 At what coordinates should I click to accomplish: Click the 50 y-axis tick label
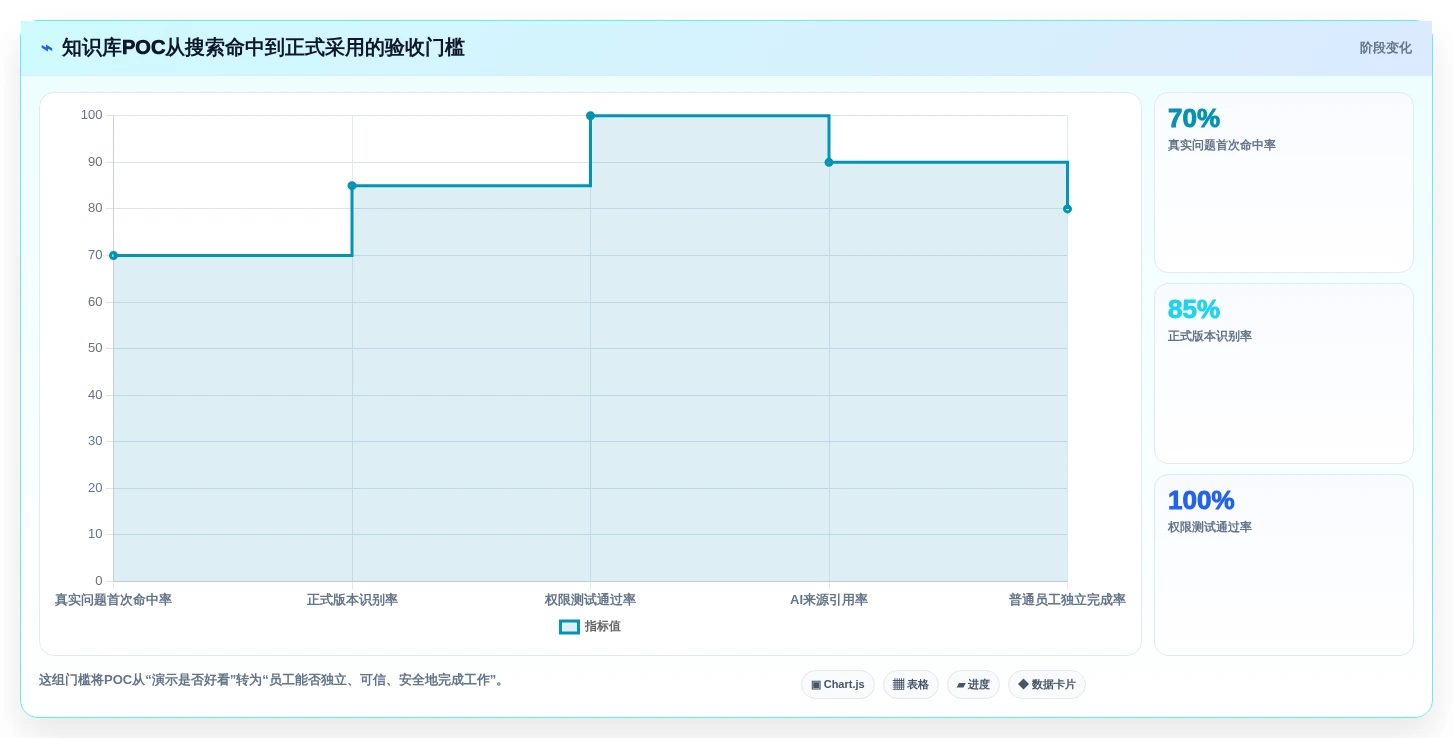click(x=95, y=348)
